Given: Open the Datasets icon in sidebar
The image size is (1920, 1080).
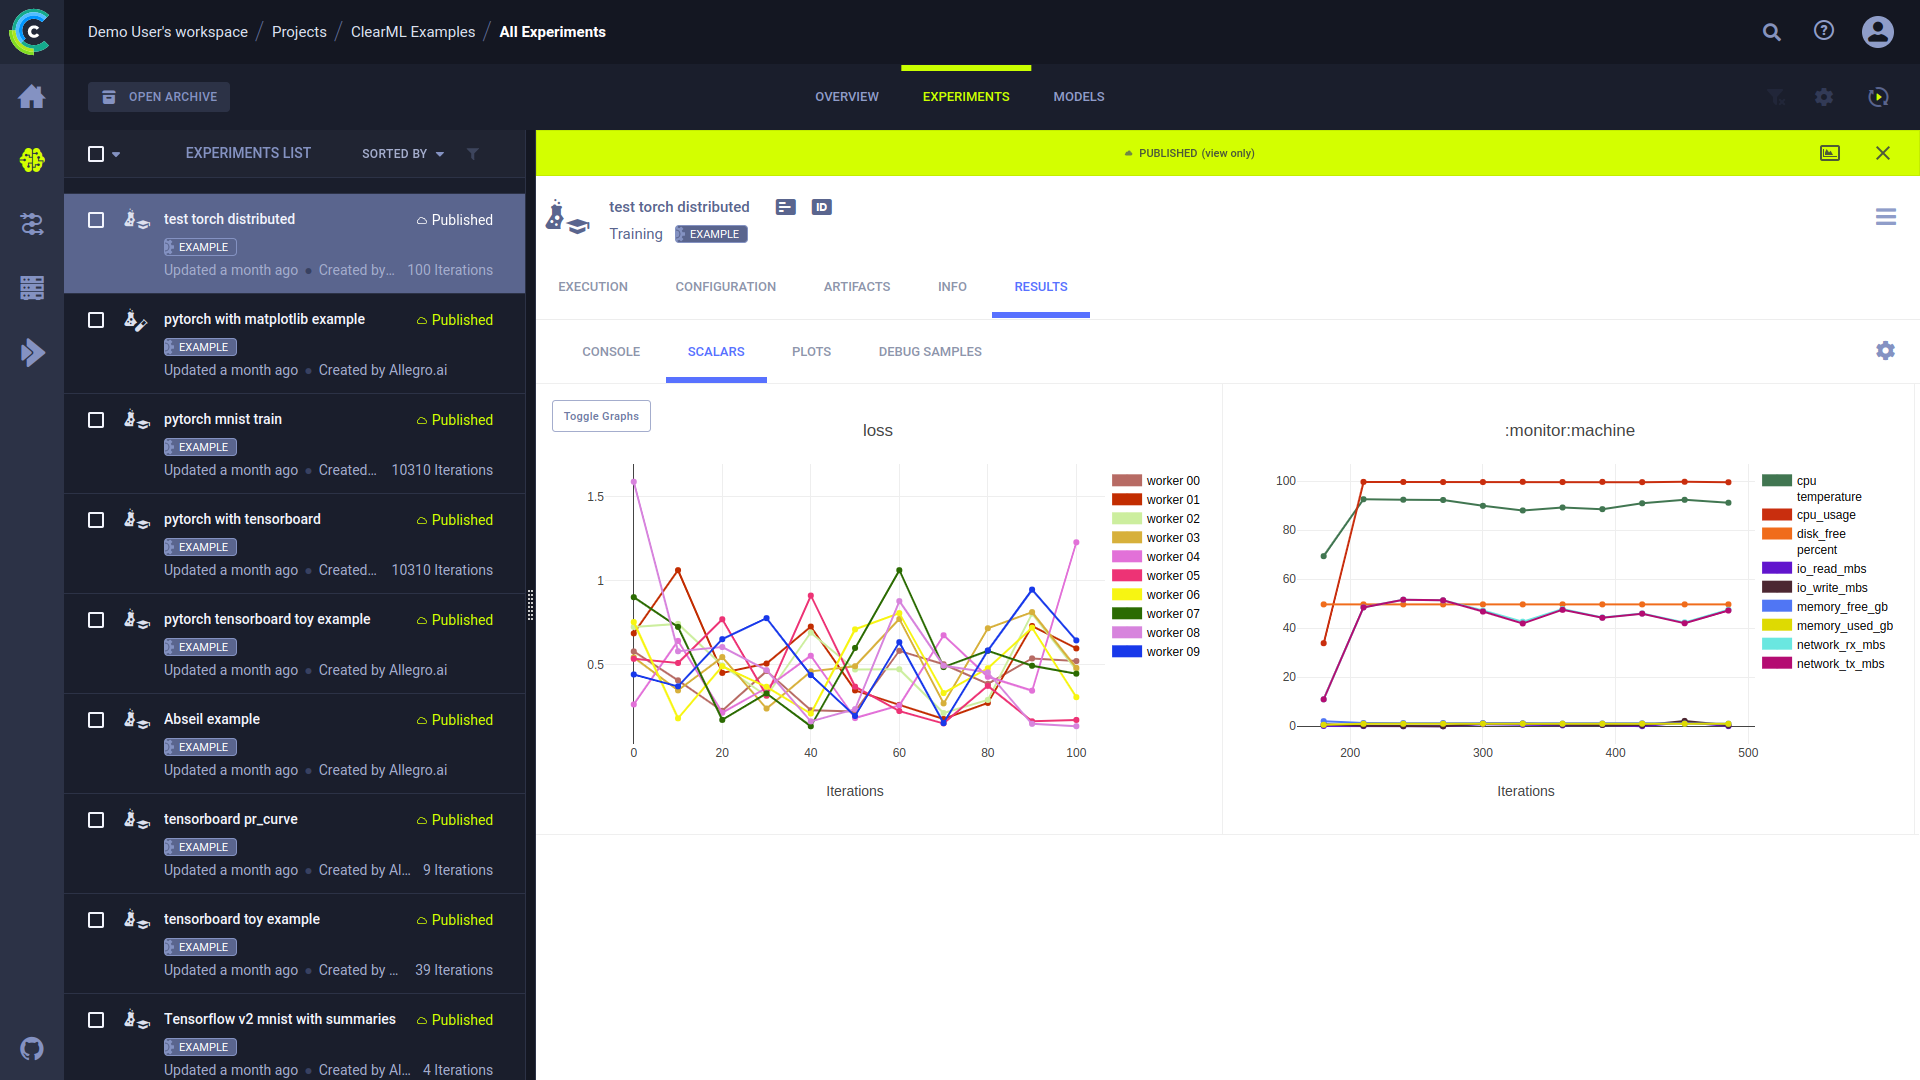Looking at the screenshot, I should pos(32,288).
